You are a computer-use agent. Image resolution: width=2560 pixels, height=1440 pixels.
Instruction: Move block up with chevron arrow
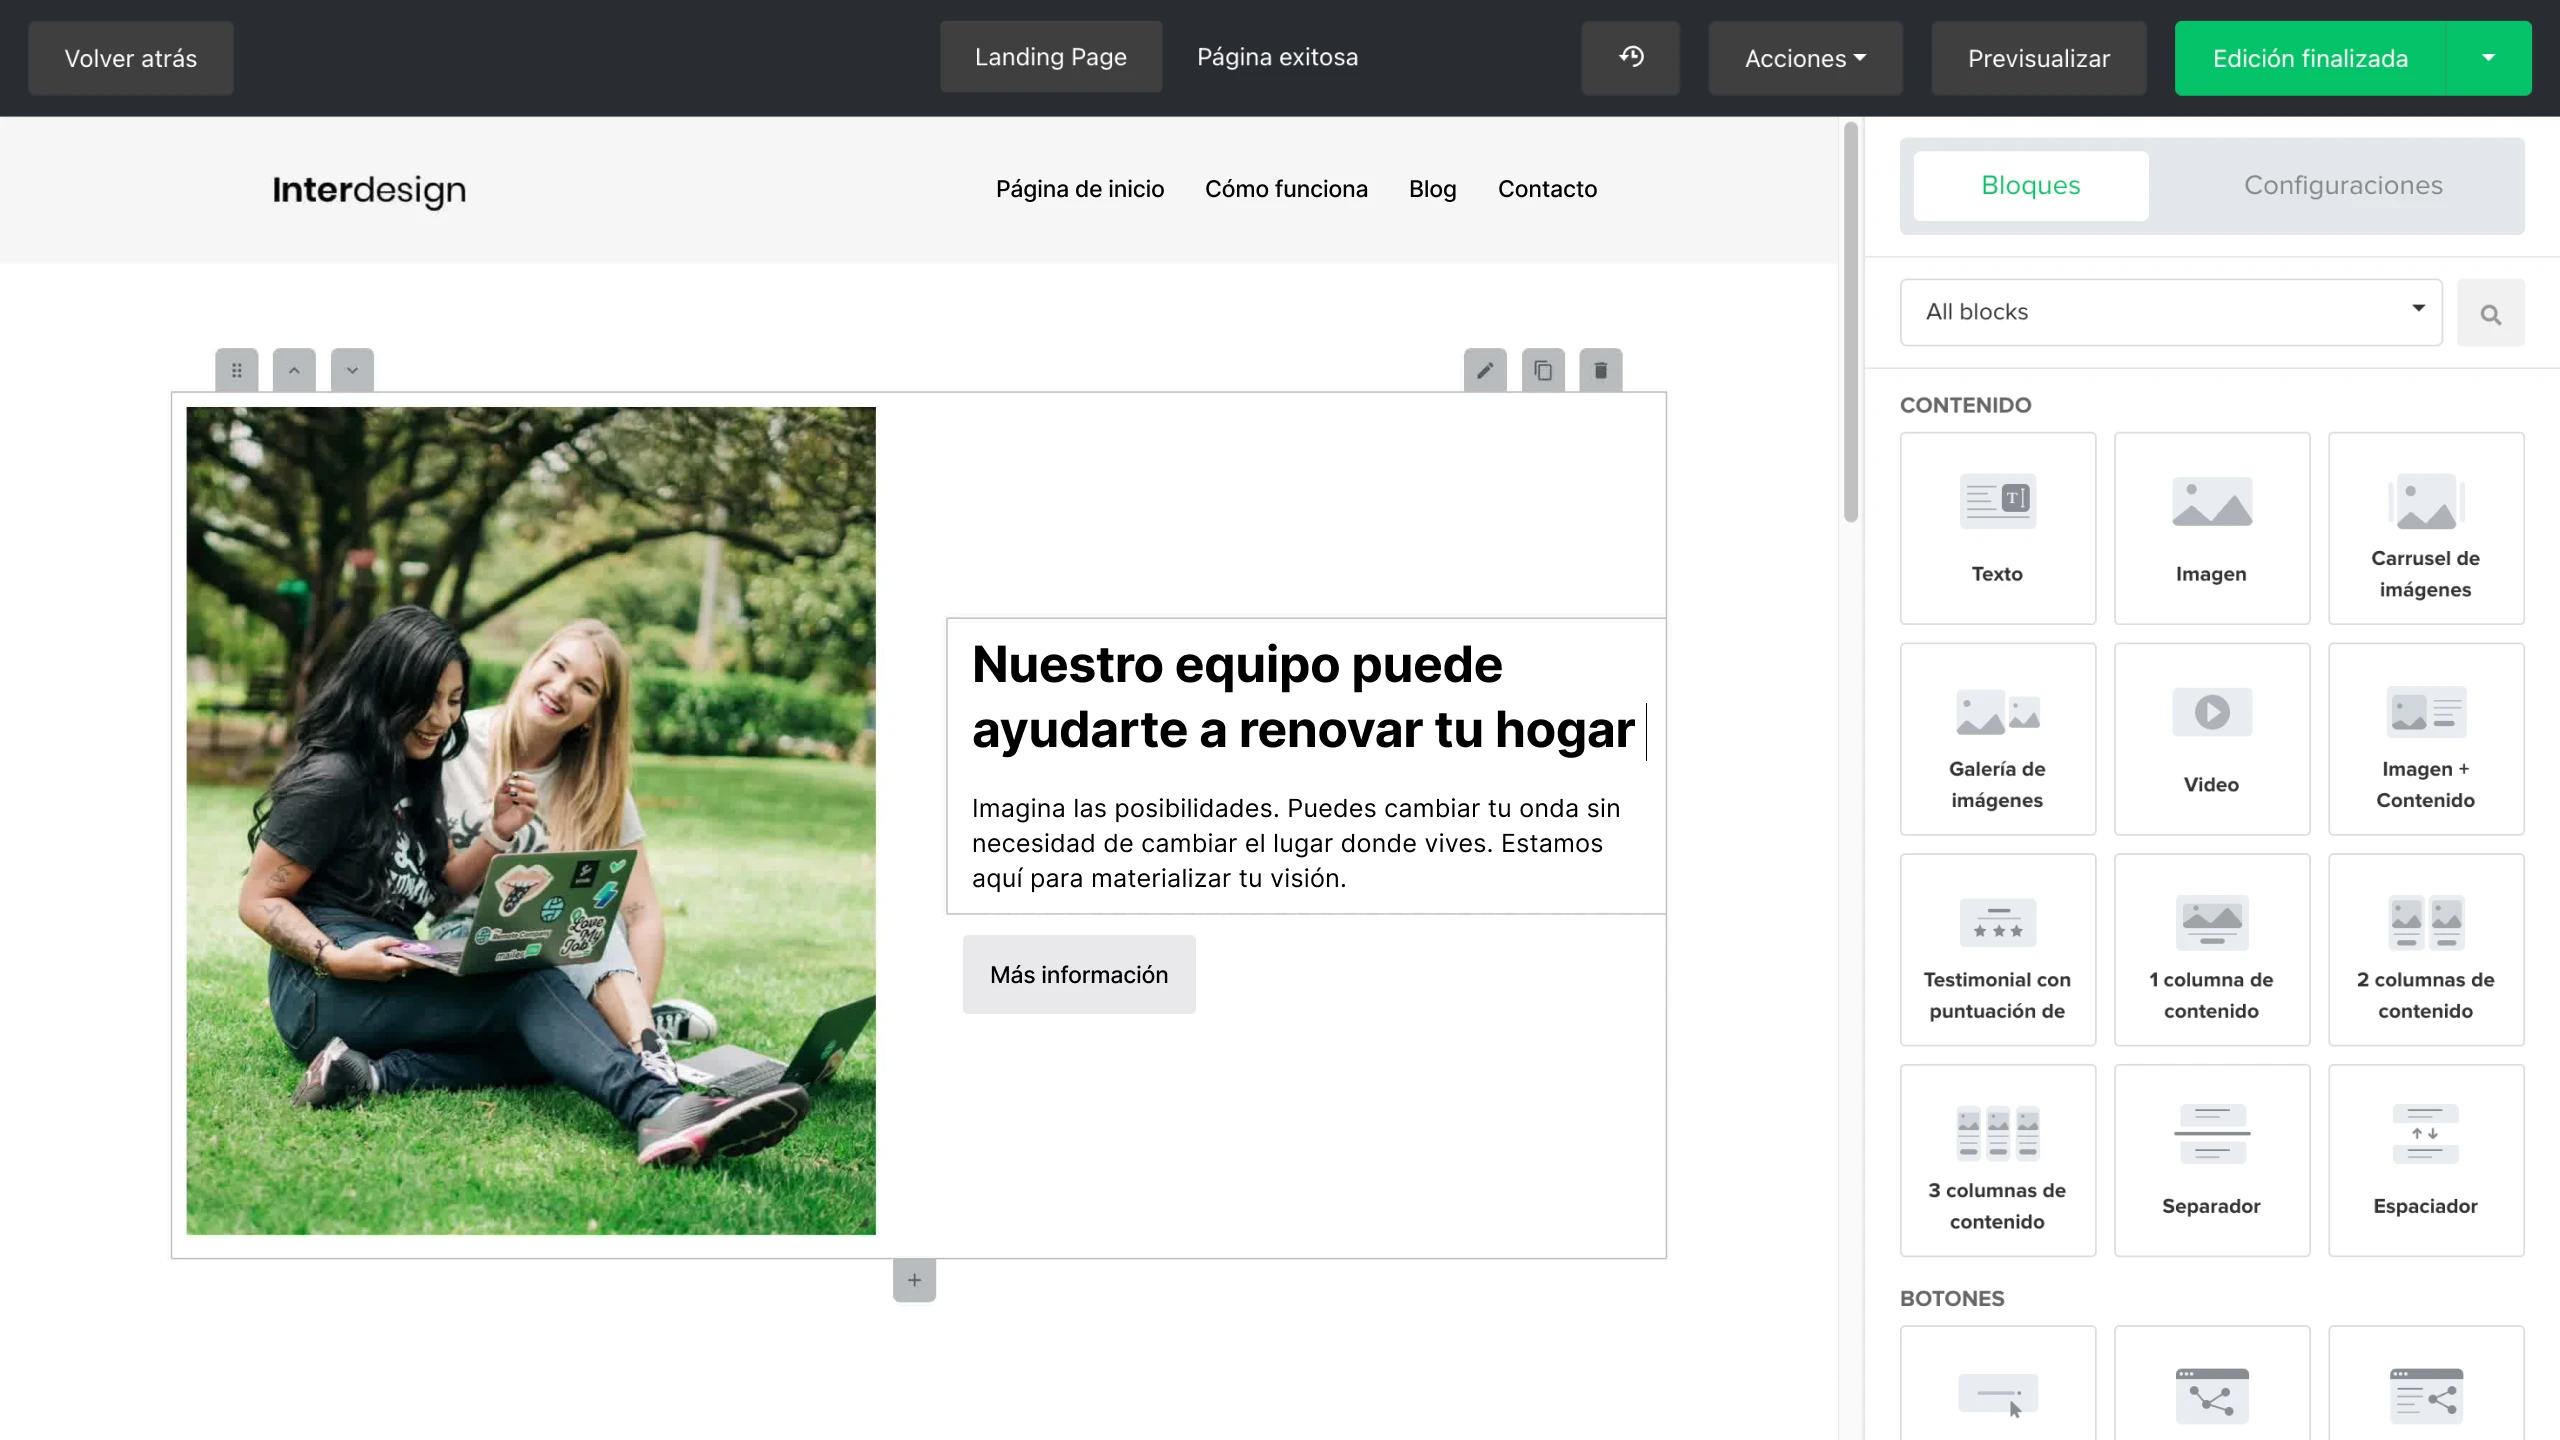tap(294, 371)
